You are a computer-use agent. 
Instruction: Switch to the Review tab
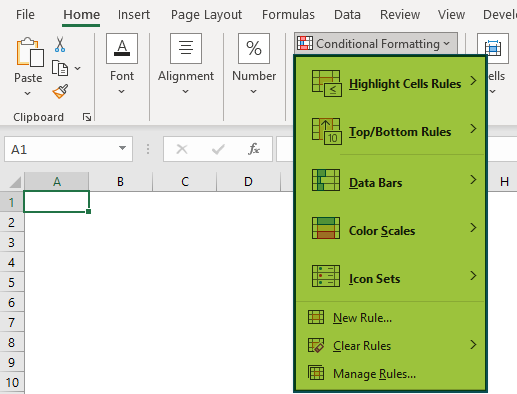(400, 15)
